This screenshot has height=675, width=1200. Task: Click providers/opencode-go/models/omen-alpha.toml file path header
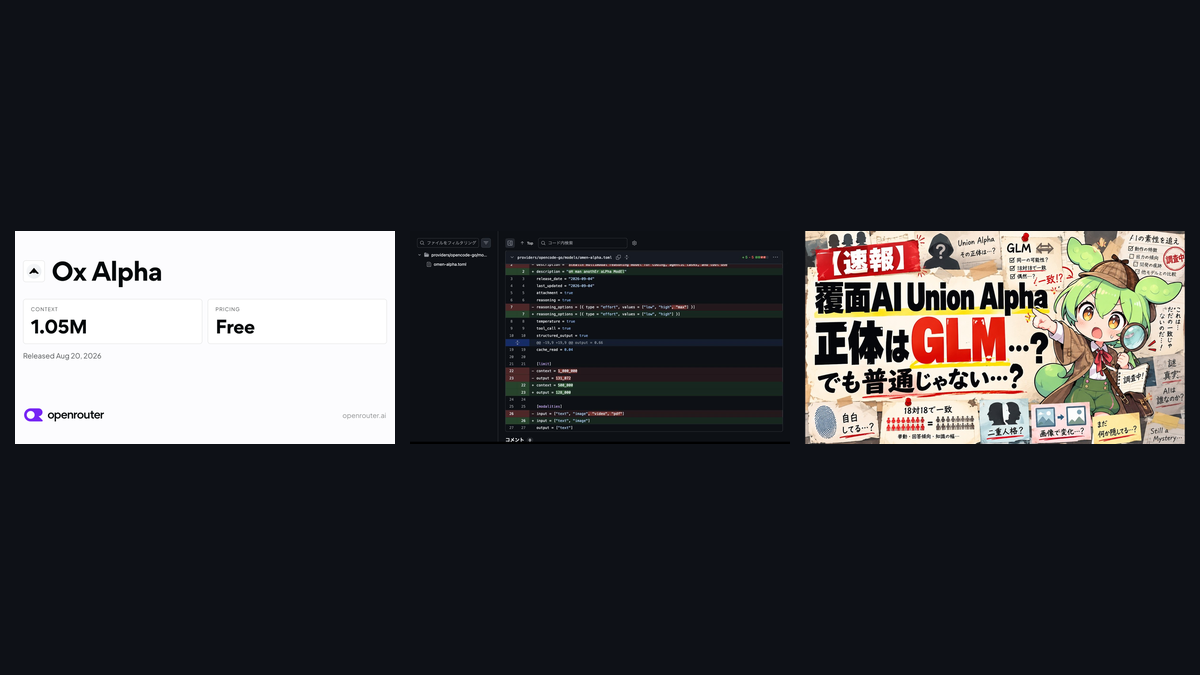point(564,257)
